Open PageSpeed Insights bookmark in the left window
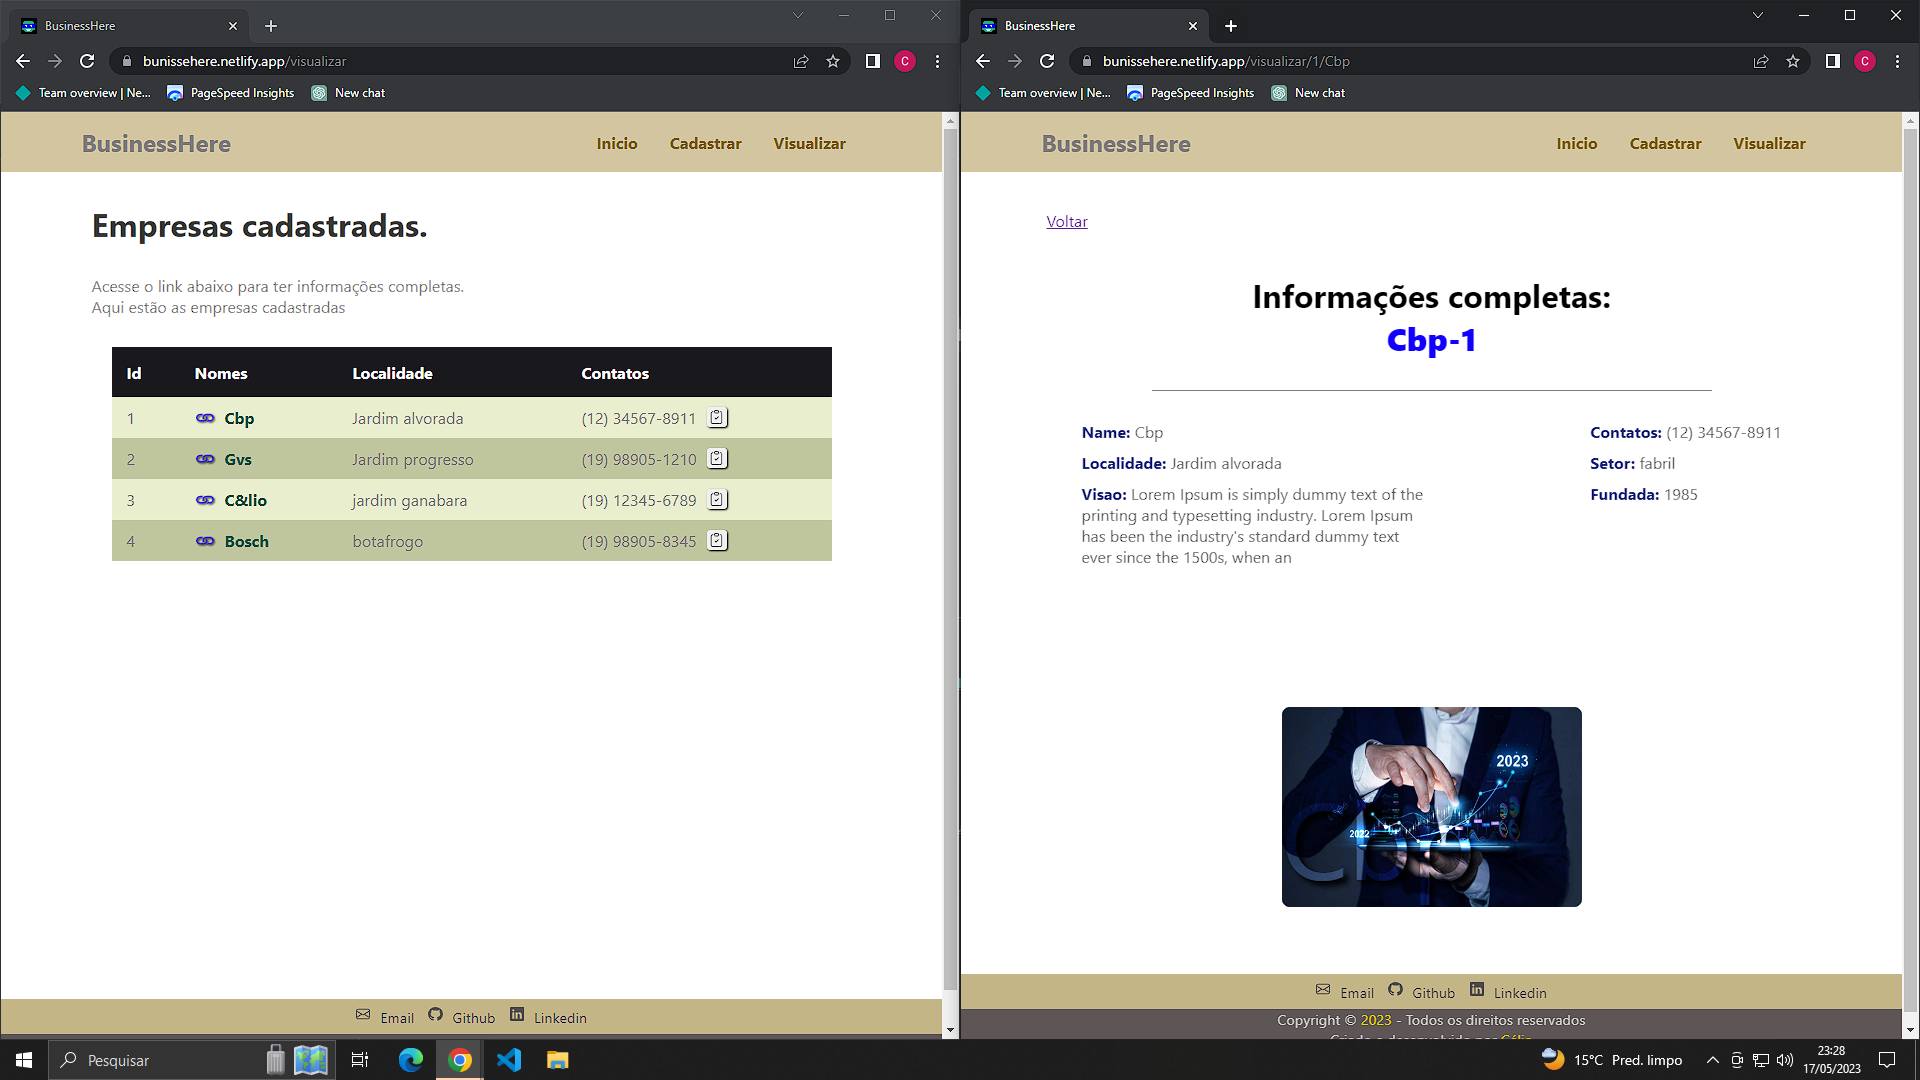 [x=231, y=93]
